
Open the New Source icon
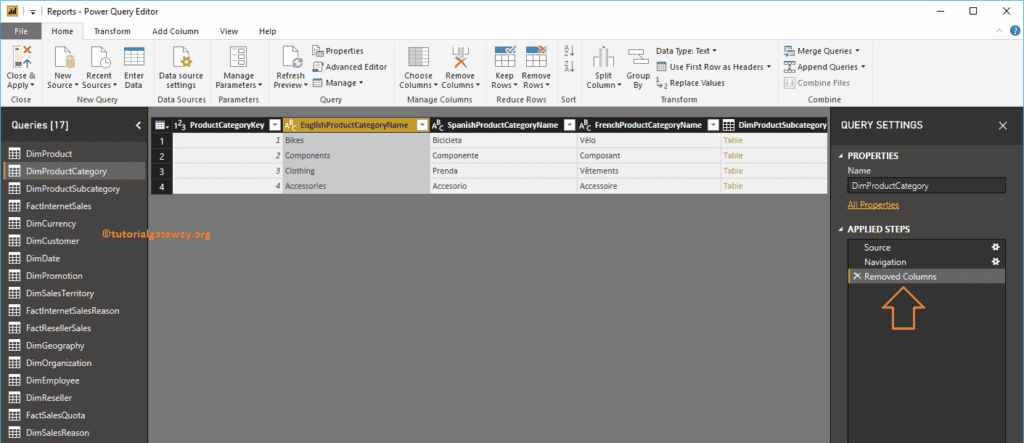[x=63, y=57]
